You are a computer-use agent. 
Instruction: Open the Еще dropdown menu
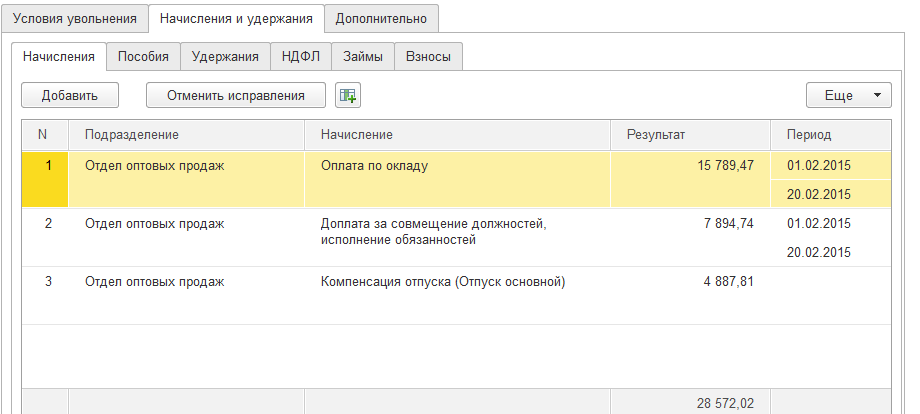tap(848, 96)
